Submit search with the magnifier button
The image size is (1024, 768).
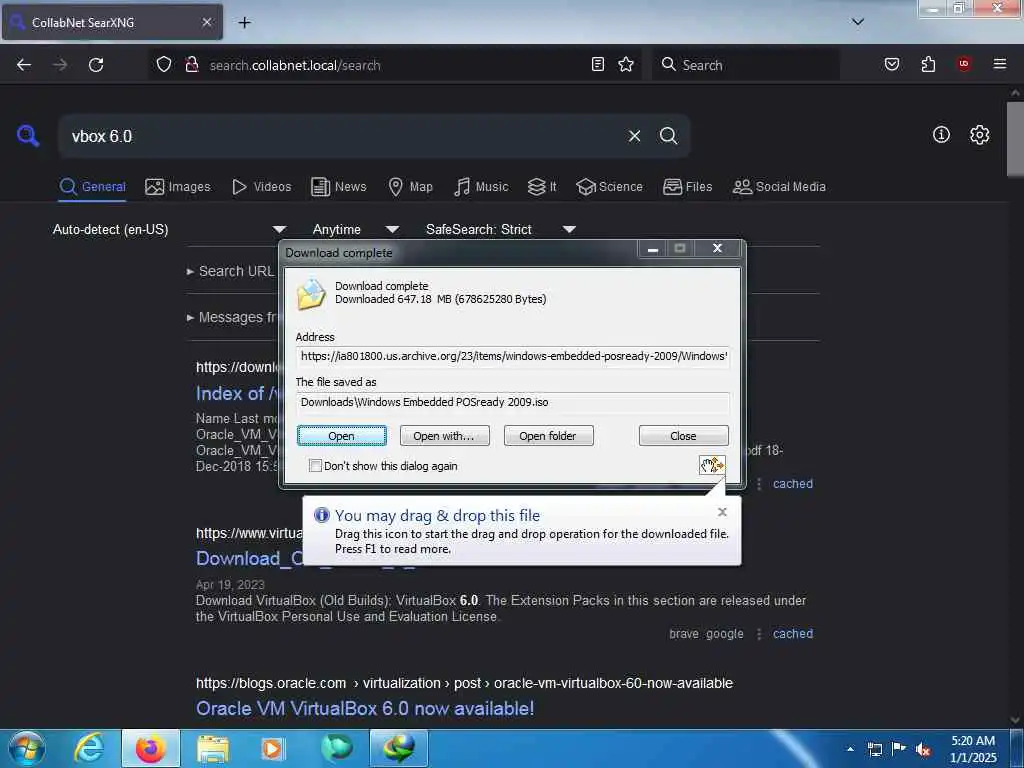tap(669, 136)
